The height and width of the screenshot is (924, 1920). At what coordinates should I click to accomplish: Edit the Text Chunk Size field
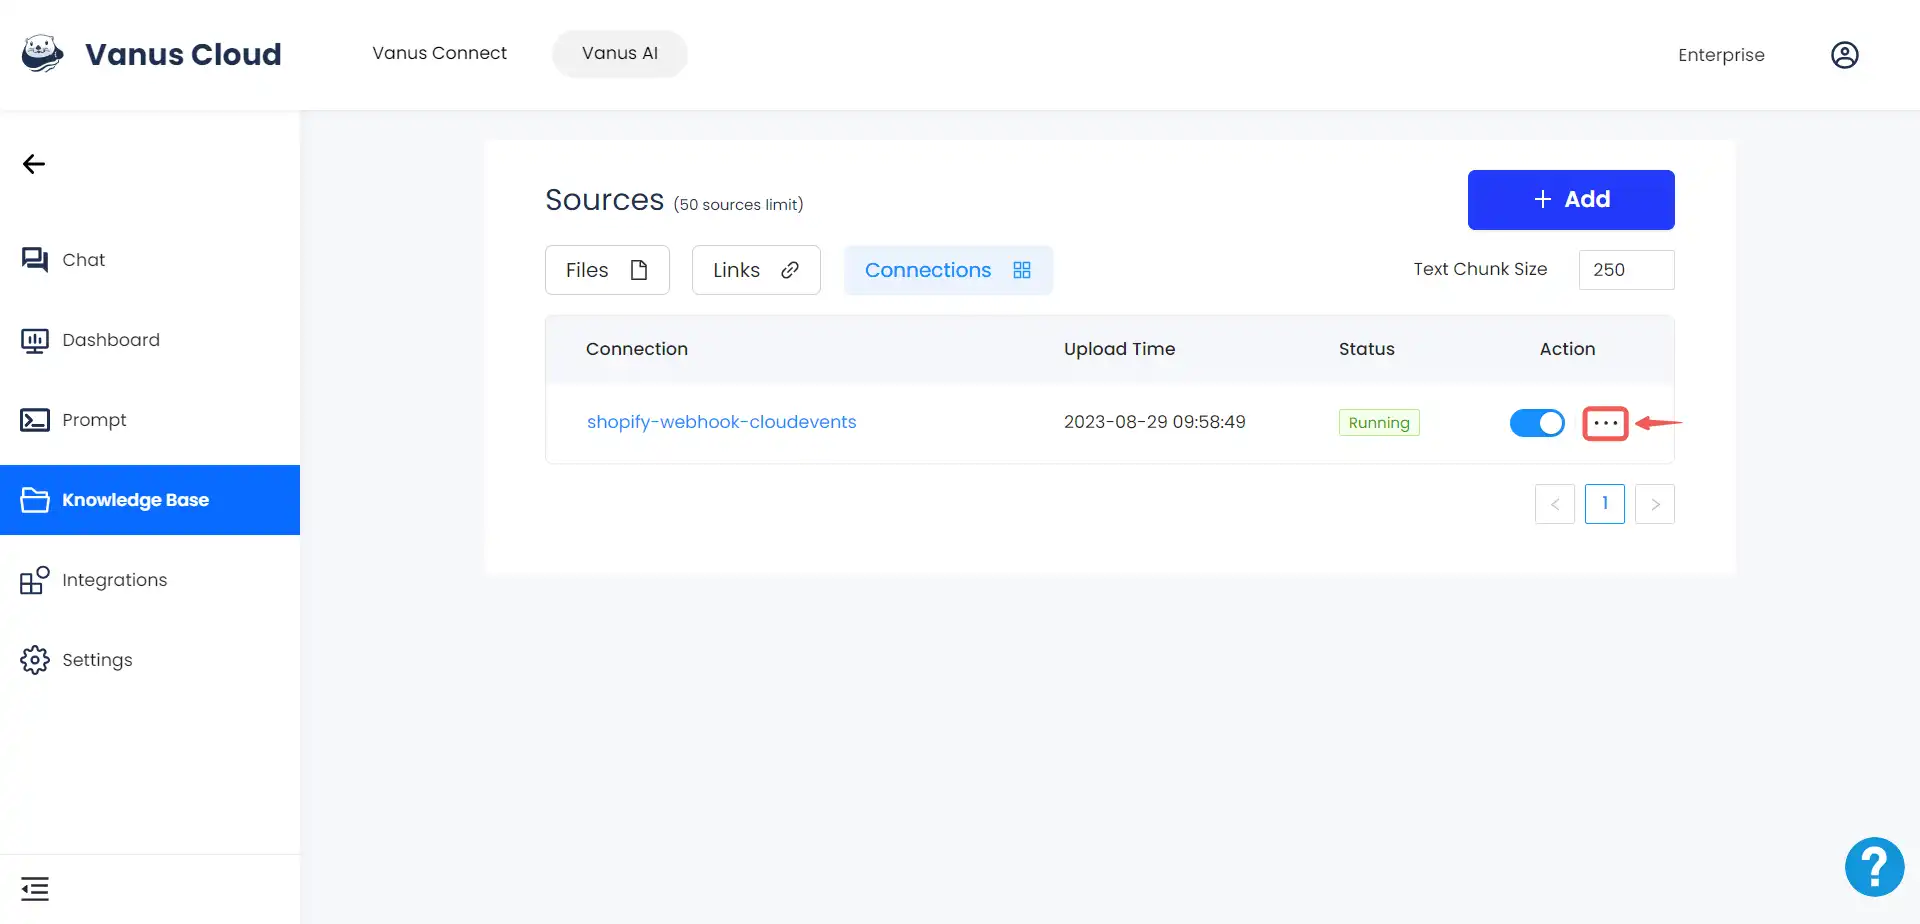[x=1626, y=270]
